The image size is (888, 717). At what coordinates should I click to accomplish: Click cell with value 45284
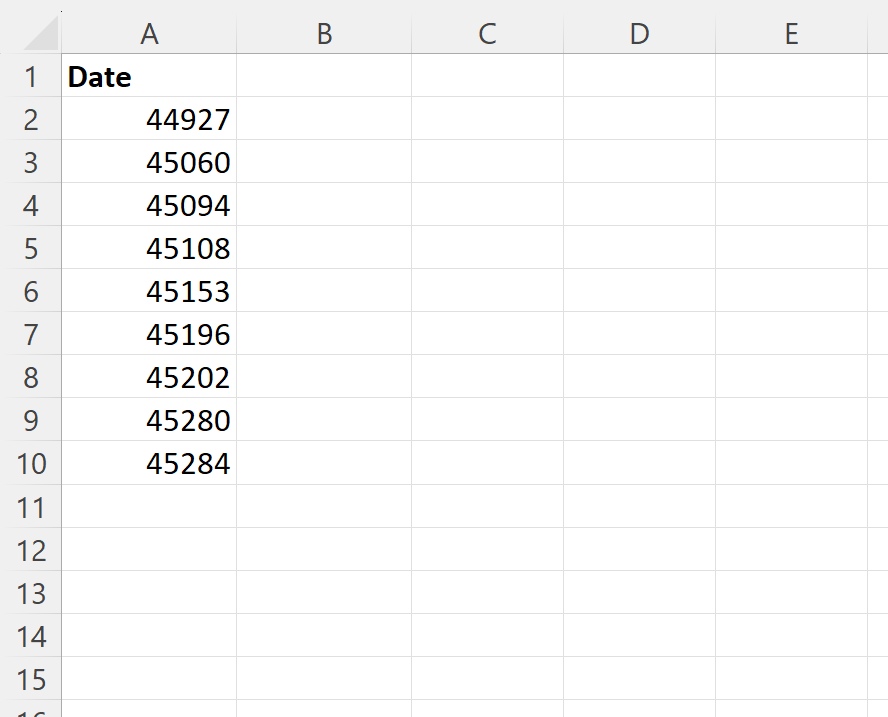tap(149, 464)
